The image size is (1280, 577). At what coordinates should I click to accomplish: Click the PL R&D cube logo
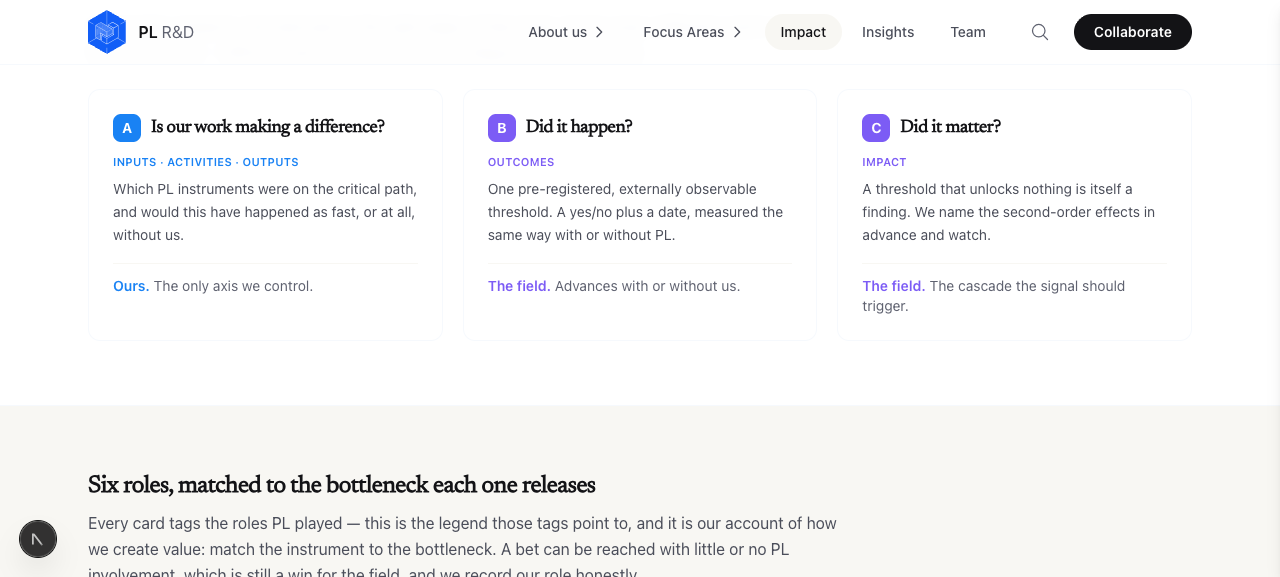(107, 32)
